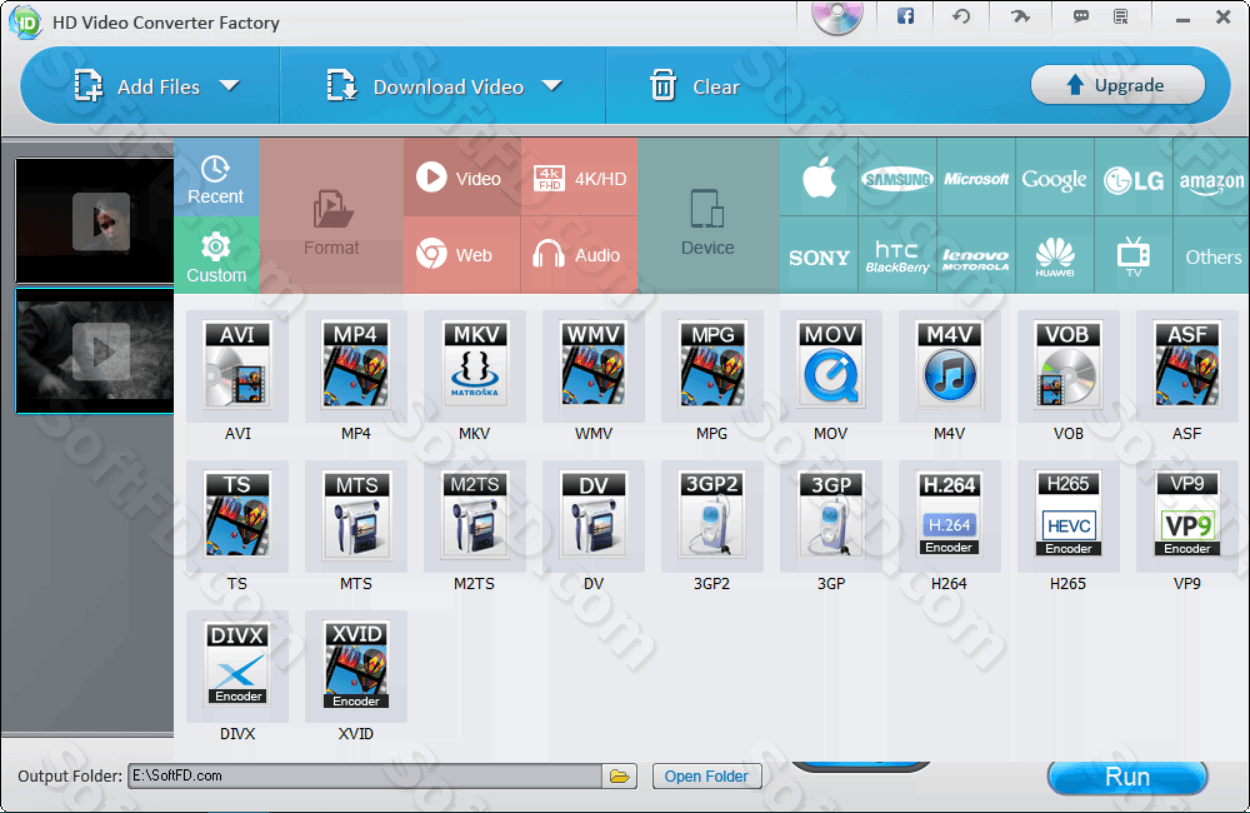Pick the XVID encoder

pos(356,666)
